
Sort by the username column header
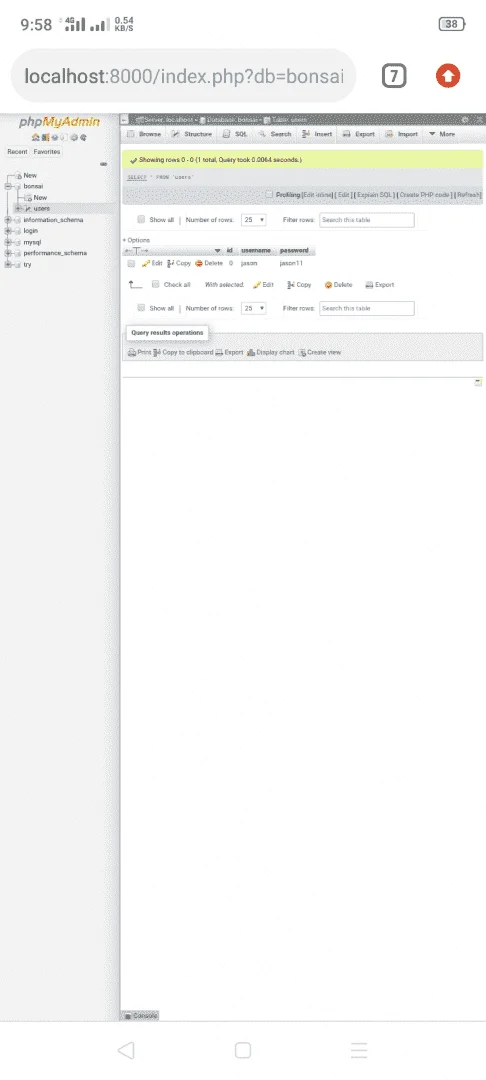255,251
